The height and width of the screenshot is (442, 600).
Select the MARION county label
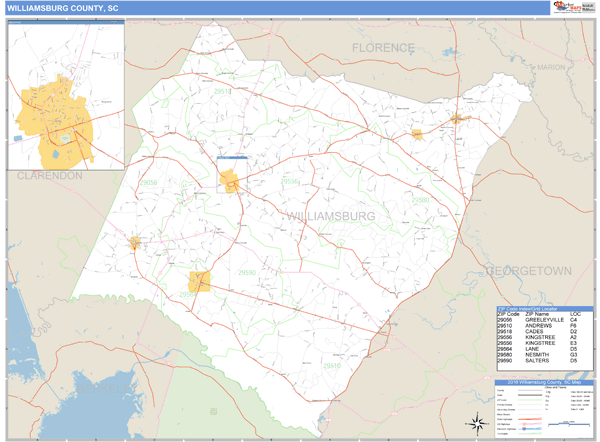(551, 67)
